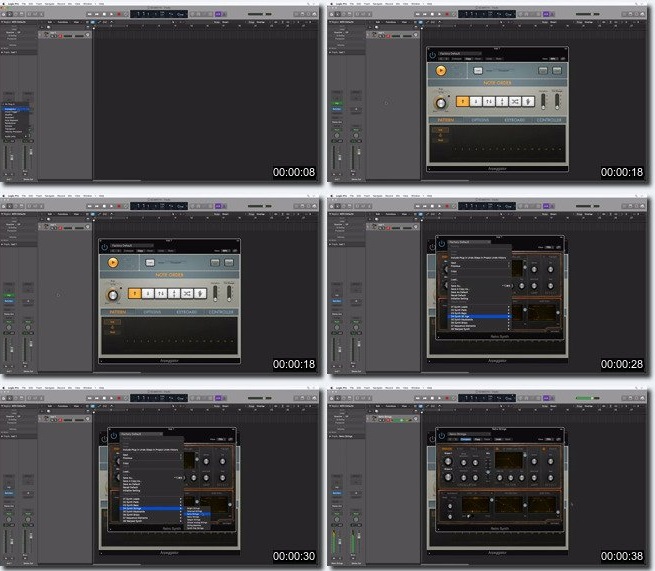This screenshot has width=655, height=571.
Task: Open the Functions menu in the 00:00:08 frame
Action: tap(63, 22)
